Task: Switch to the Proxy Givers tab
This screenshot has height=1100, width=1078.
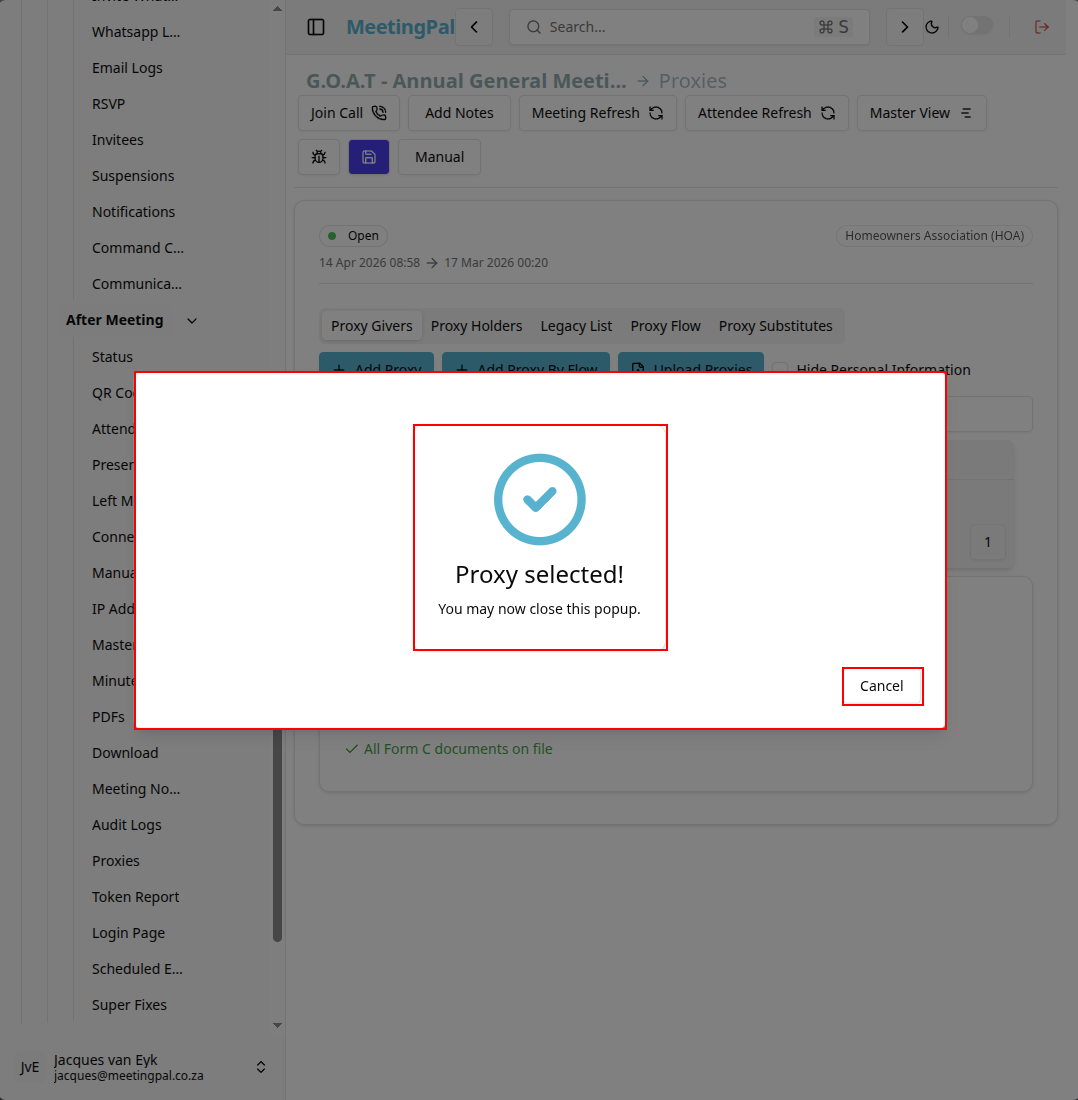Action: 372,326
